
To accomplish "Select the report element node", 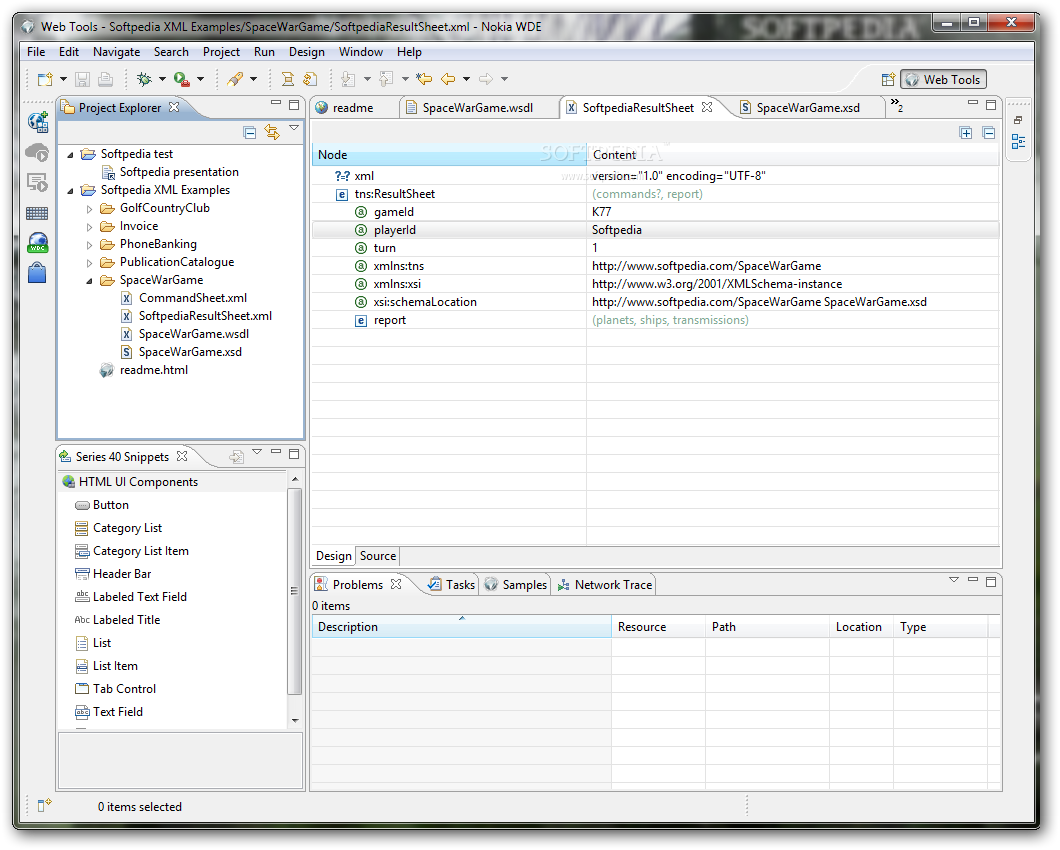I will click(x=389, y=321).
